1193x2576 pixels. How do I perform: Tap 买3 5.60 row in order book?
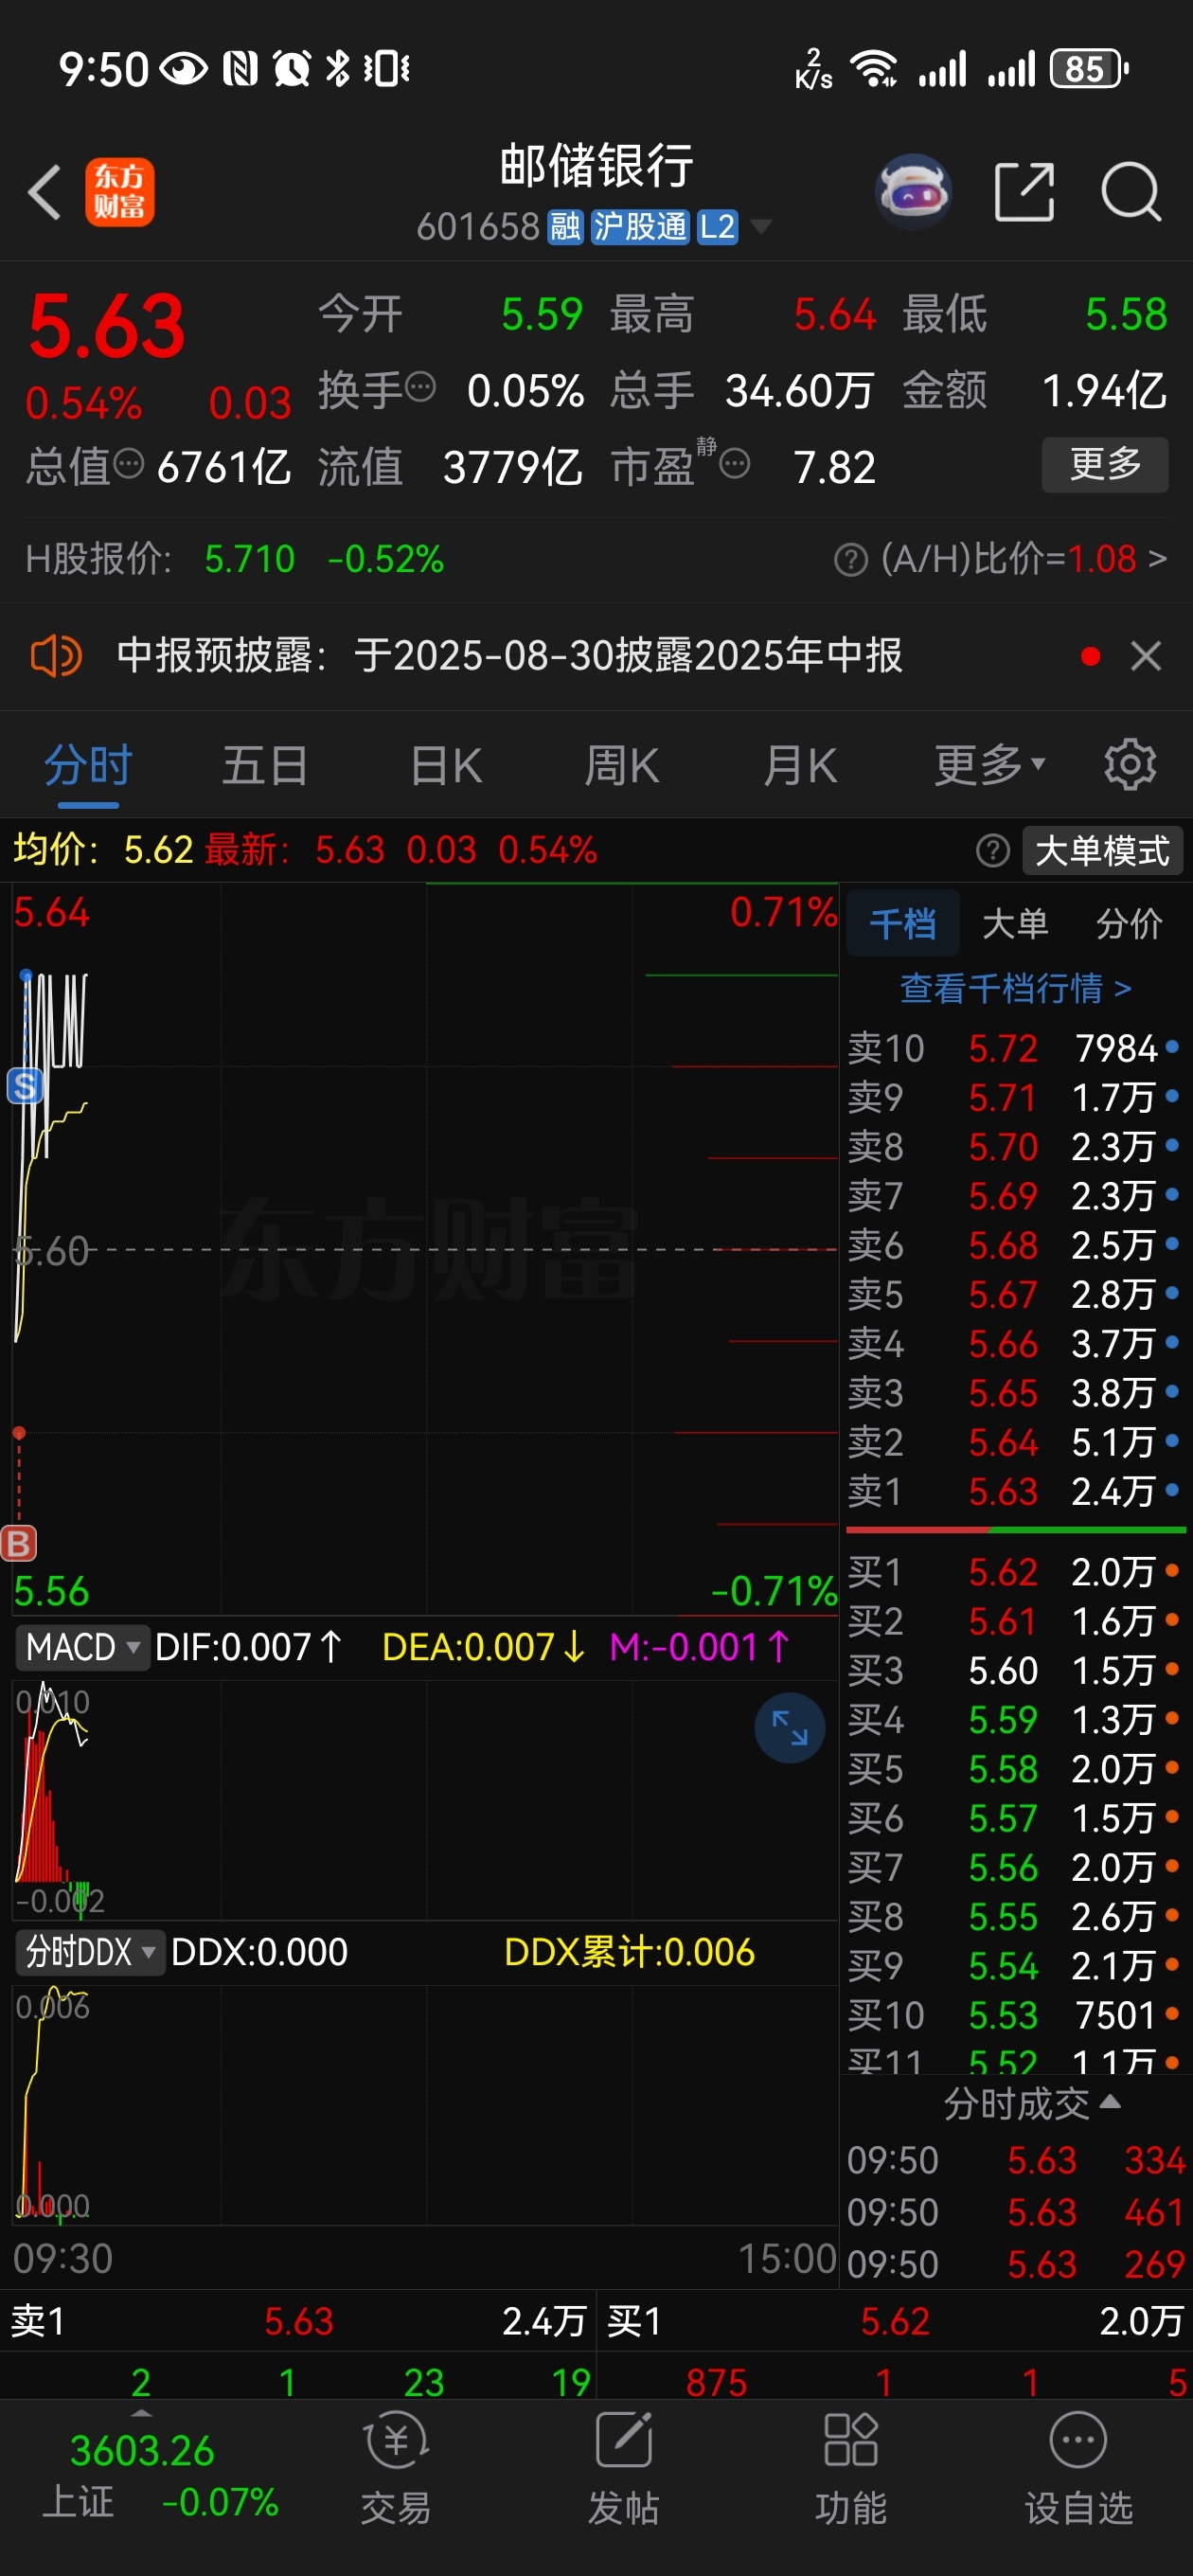coord(1014,1670)
